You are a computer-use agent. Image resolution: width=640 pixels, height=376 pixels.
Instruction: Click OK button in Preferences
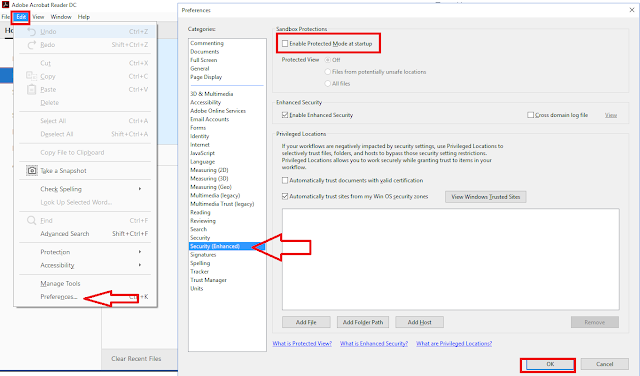[549, 364]
